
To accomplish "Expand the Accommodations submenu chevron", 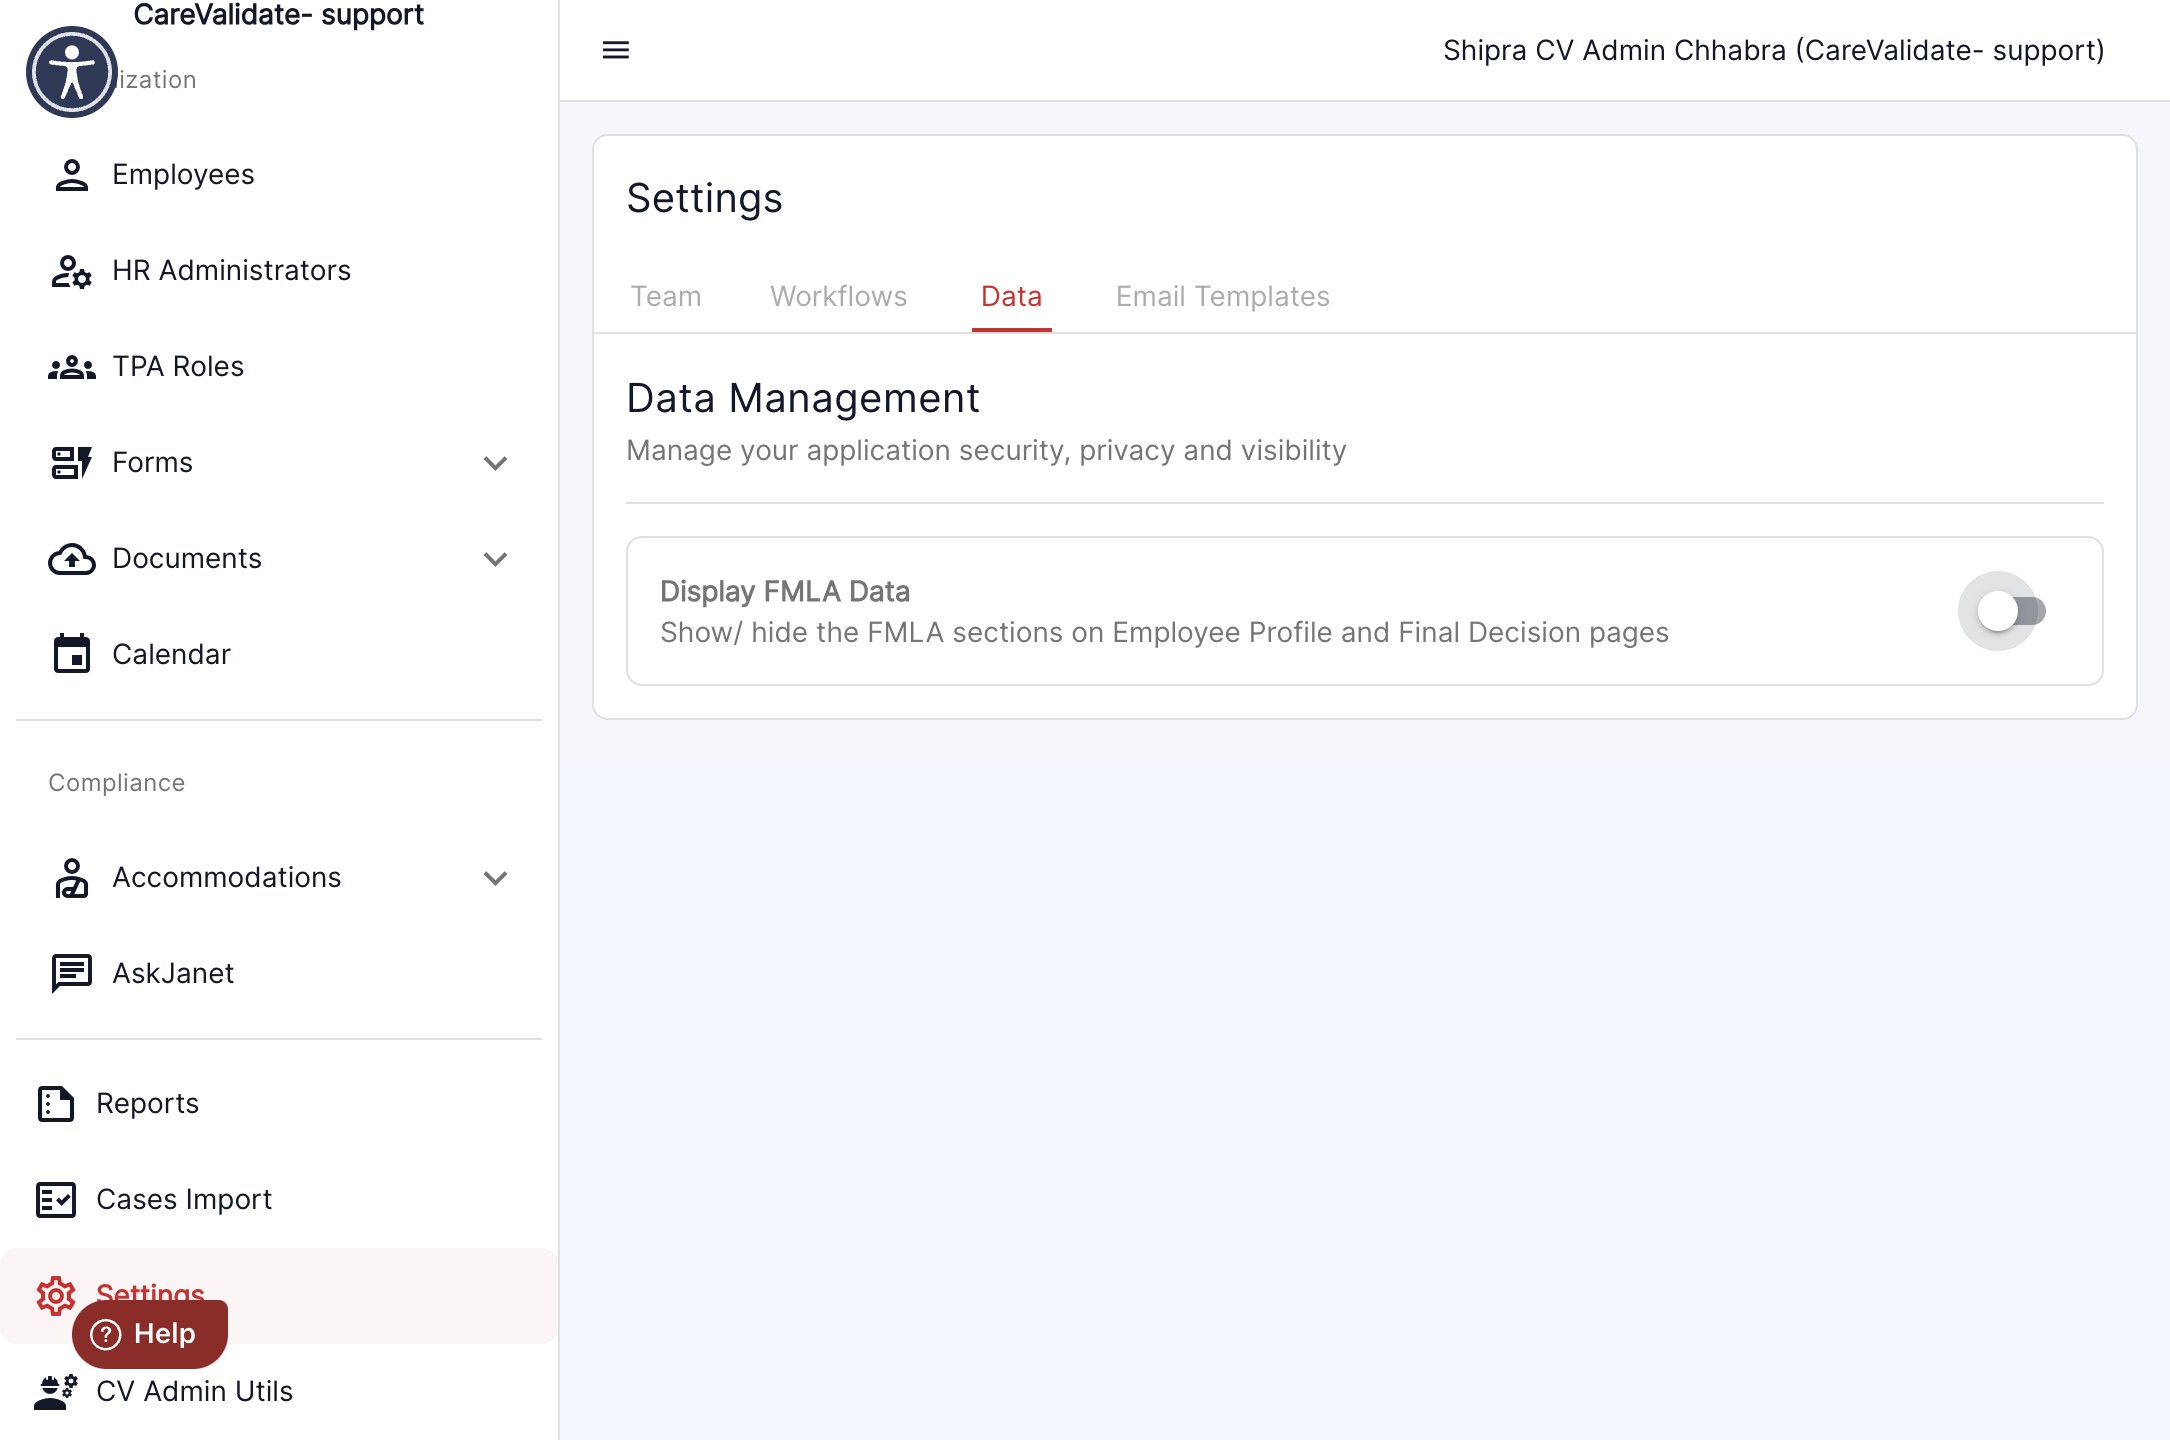I will point(496,878).
